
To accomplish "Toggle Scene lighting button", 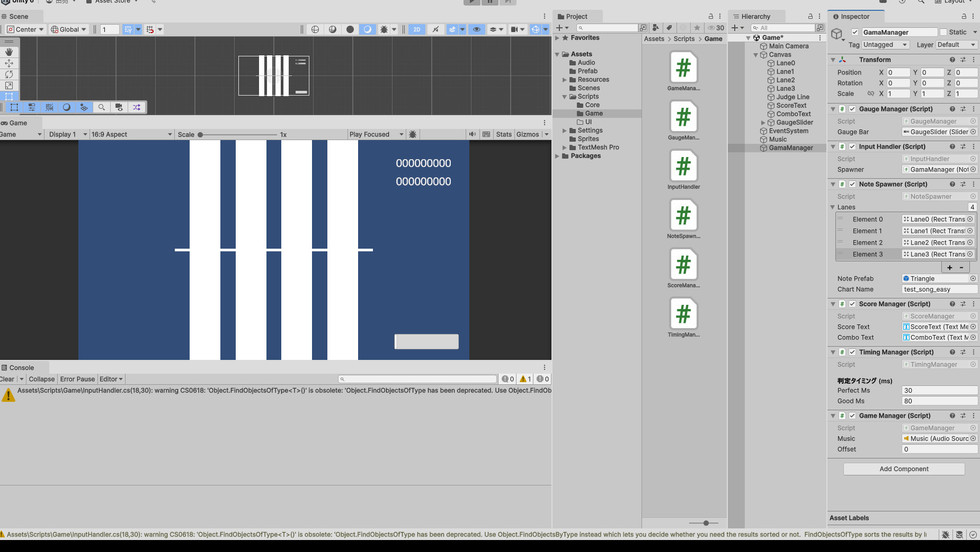I will [436, 29].
